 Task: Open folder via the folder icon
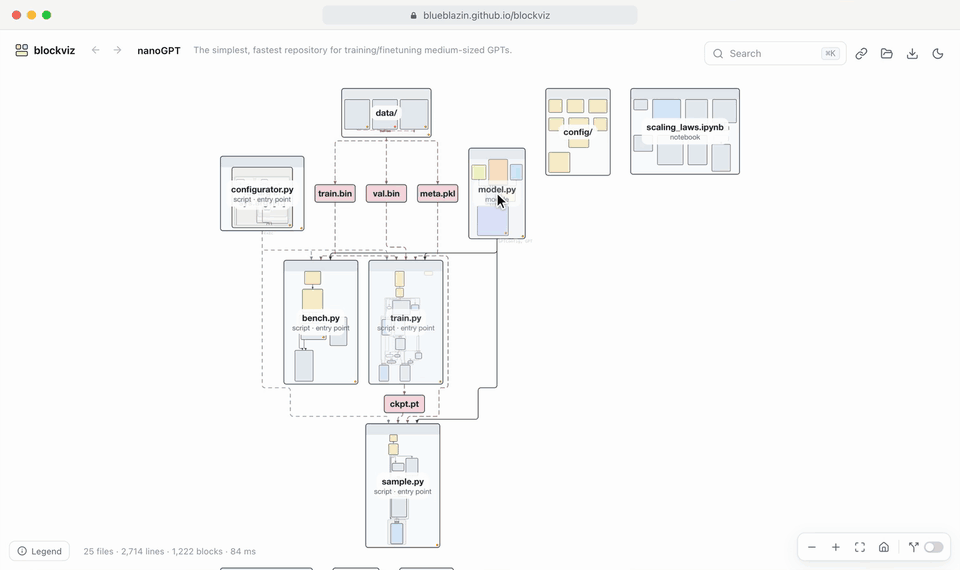[x=887, y=53]
